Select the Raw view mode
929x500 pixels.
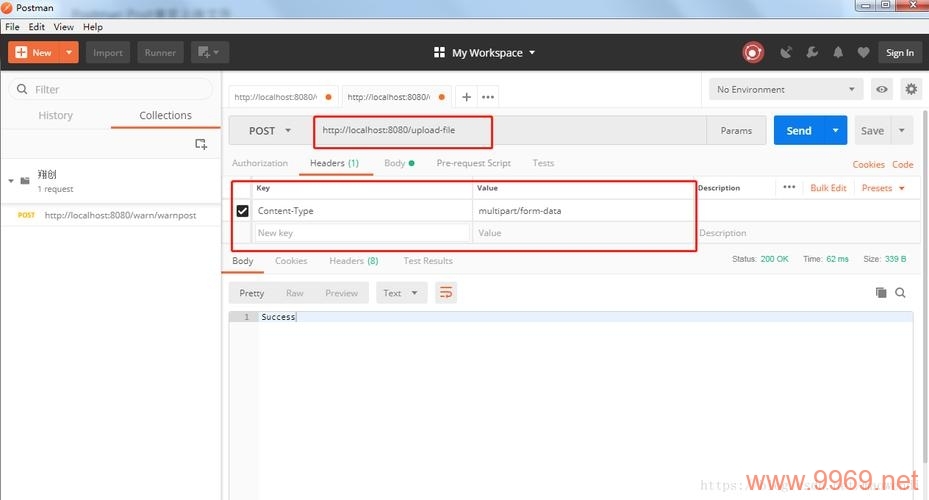(x=294, y=293)
